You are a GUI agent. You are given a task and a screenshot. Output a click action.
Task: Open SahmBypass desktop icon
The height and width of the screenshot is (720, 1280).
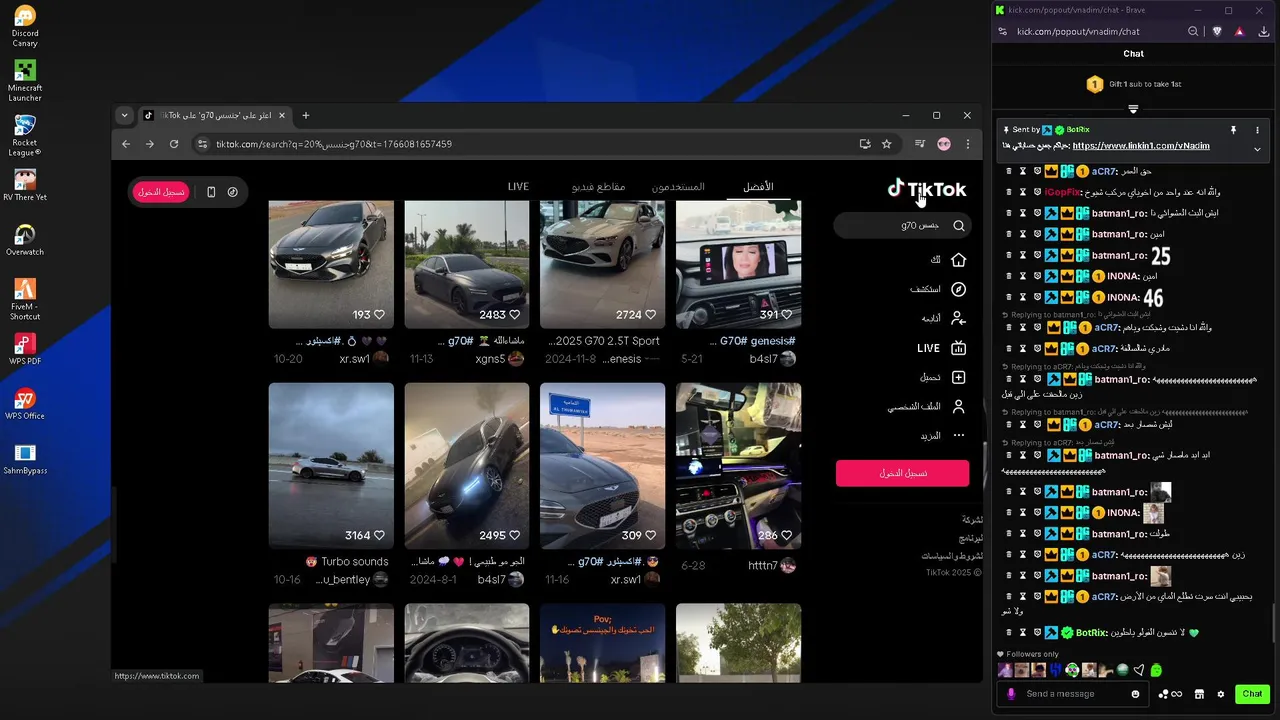[x=25, y=459]
